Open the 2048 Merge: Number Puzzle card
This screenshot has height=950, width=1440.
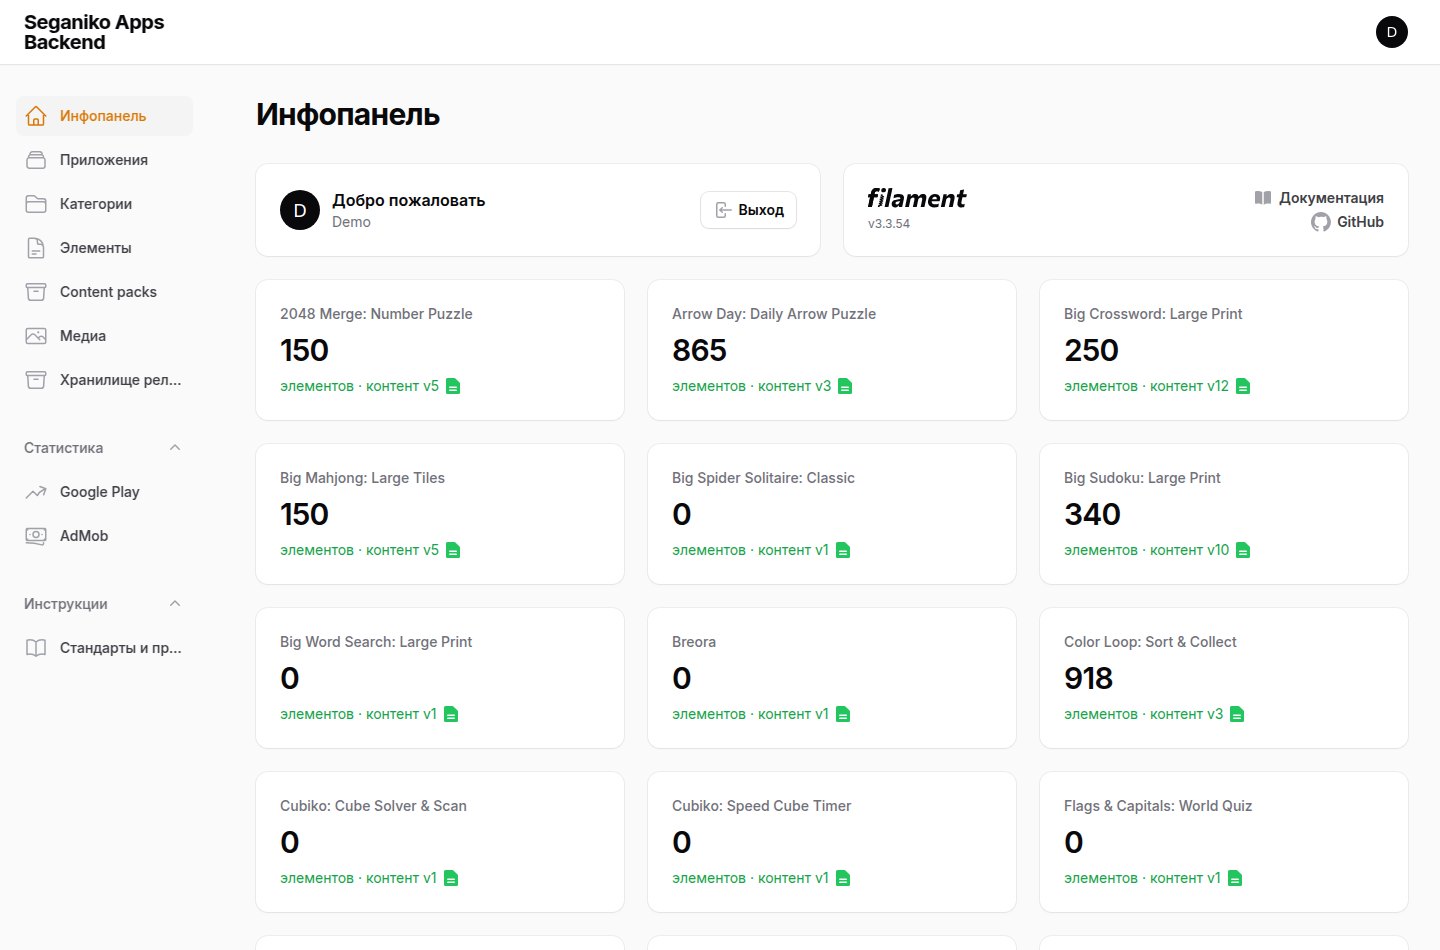coord(440,350)
